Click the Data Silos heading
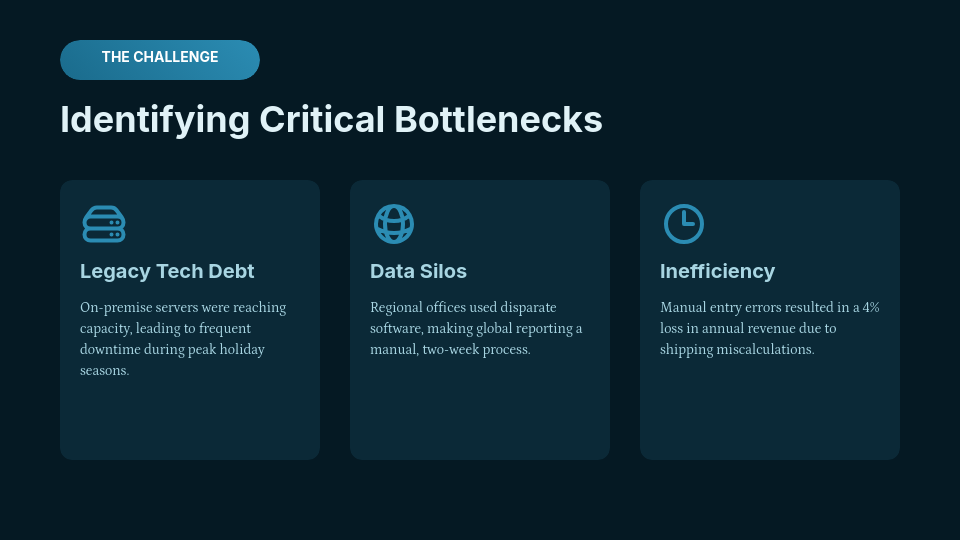 (x=418, y=271)
